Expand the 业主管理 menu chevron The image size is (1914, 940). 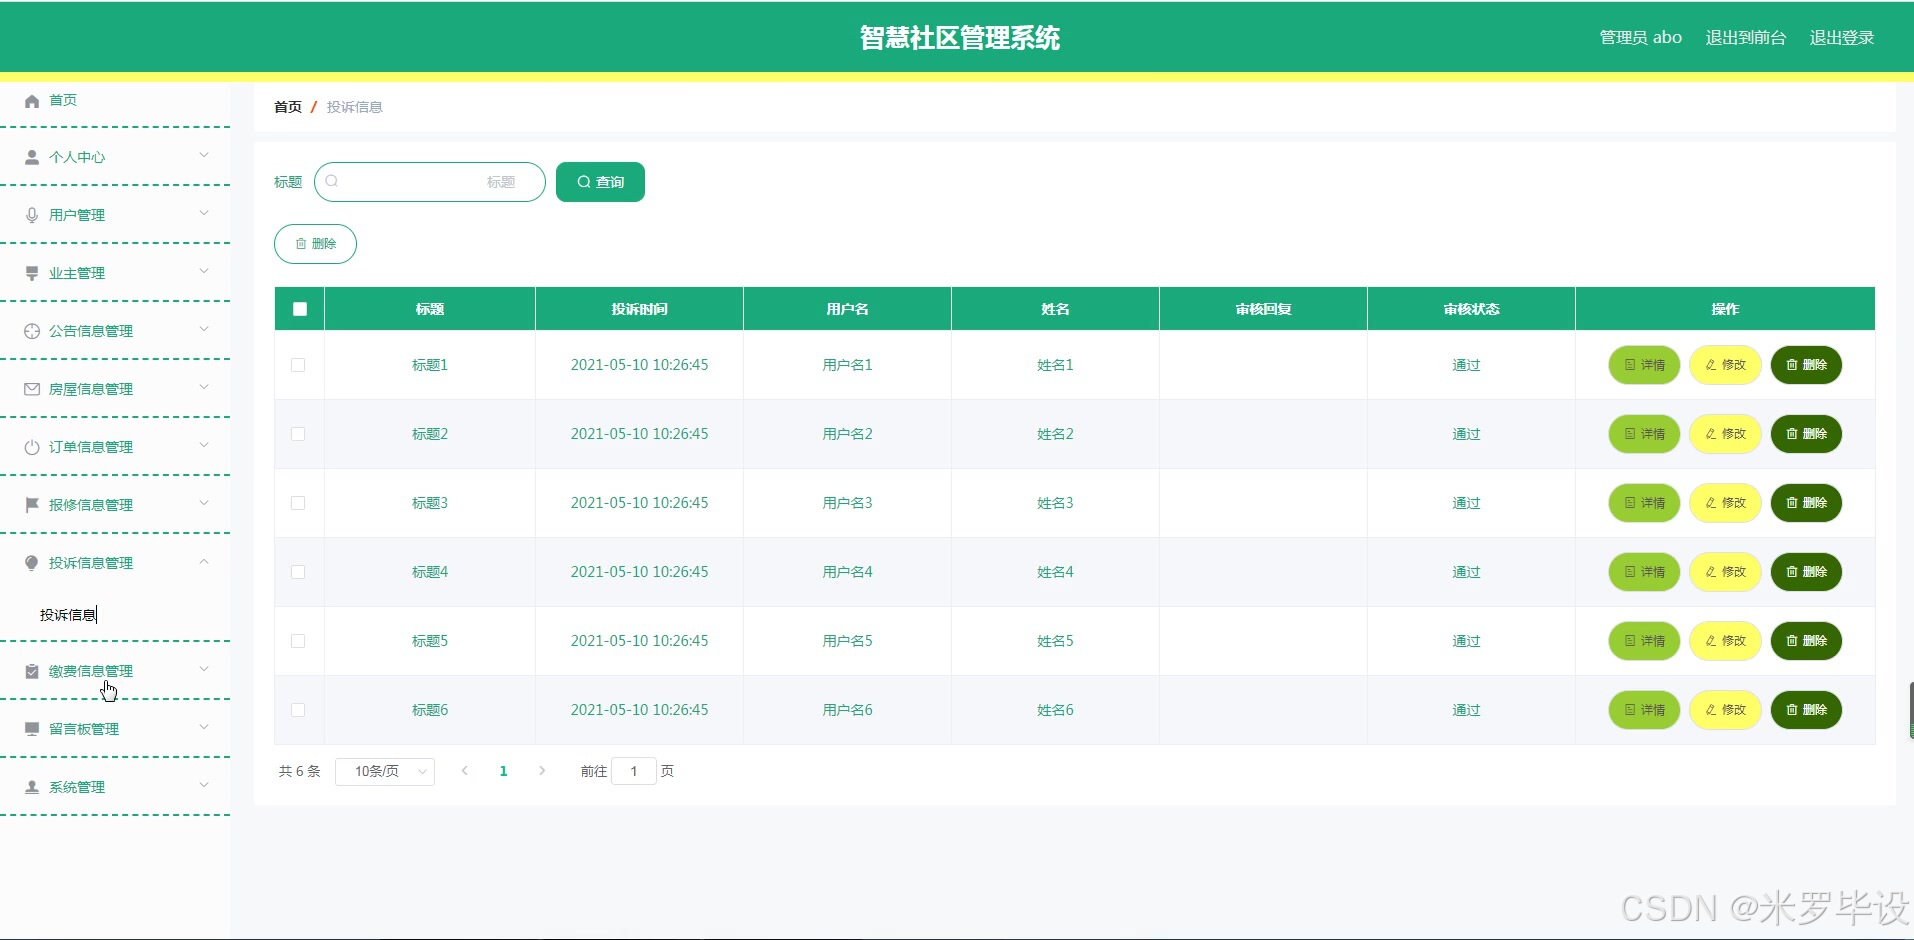204,271
